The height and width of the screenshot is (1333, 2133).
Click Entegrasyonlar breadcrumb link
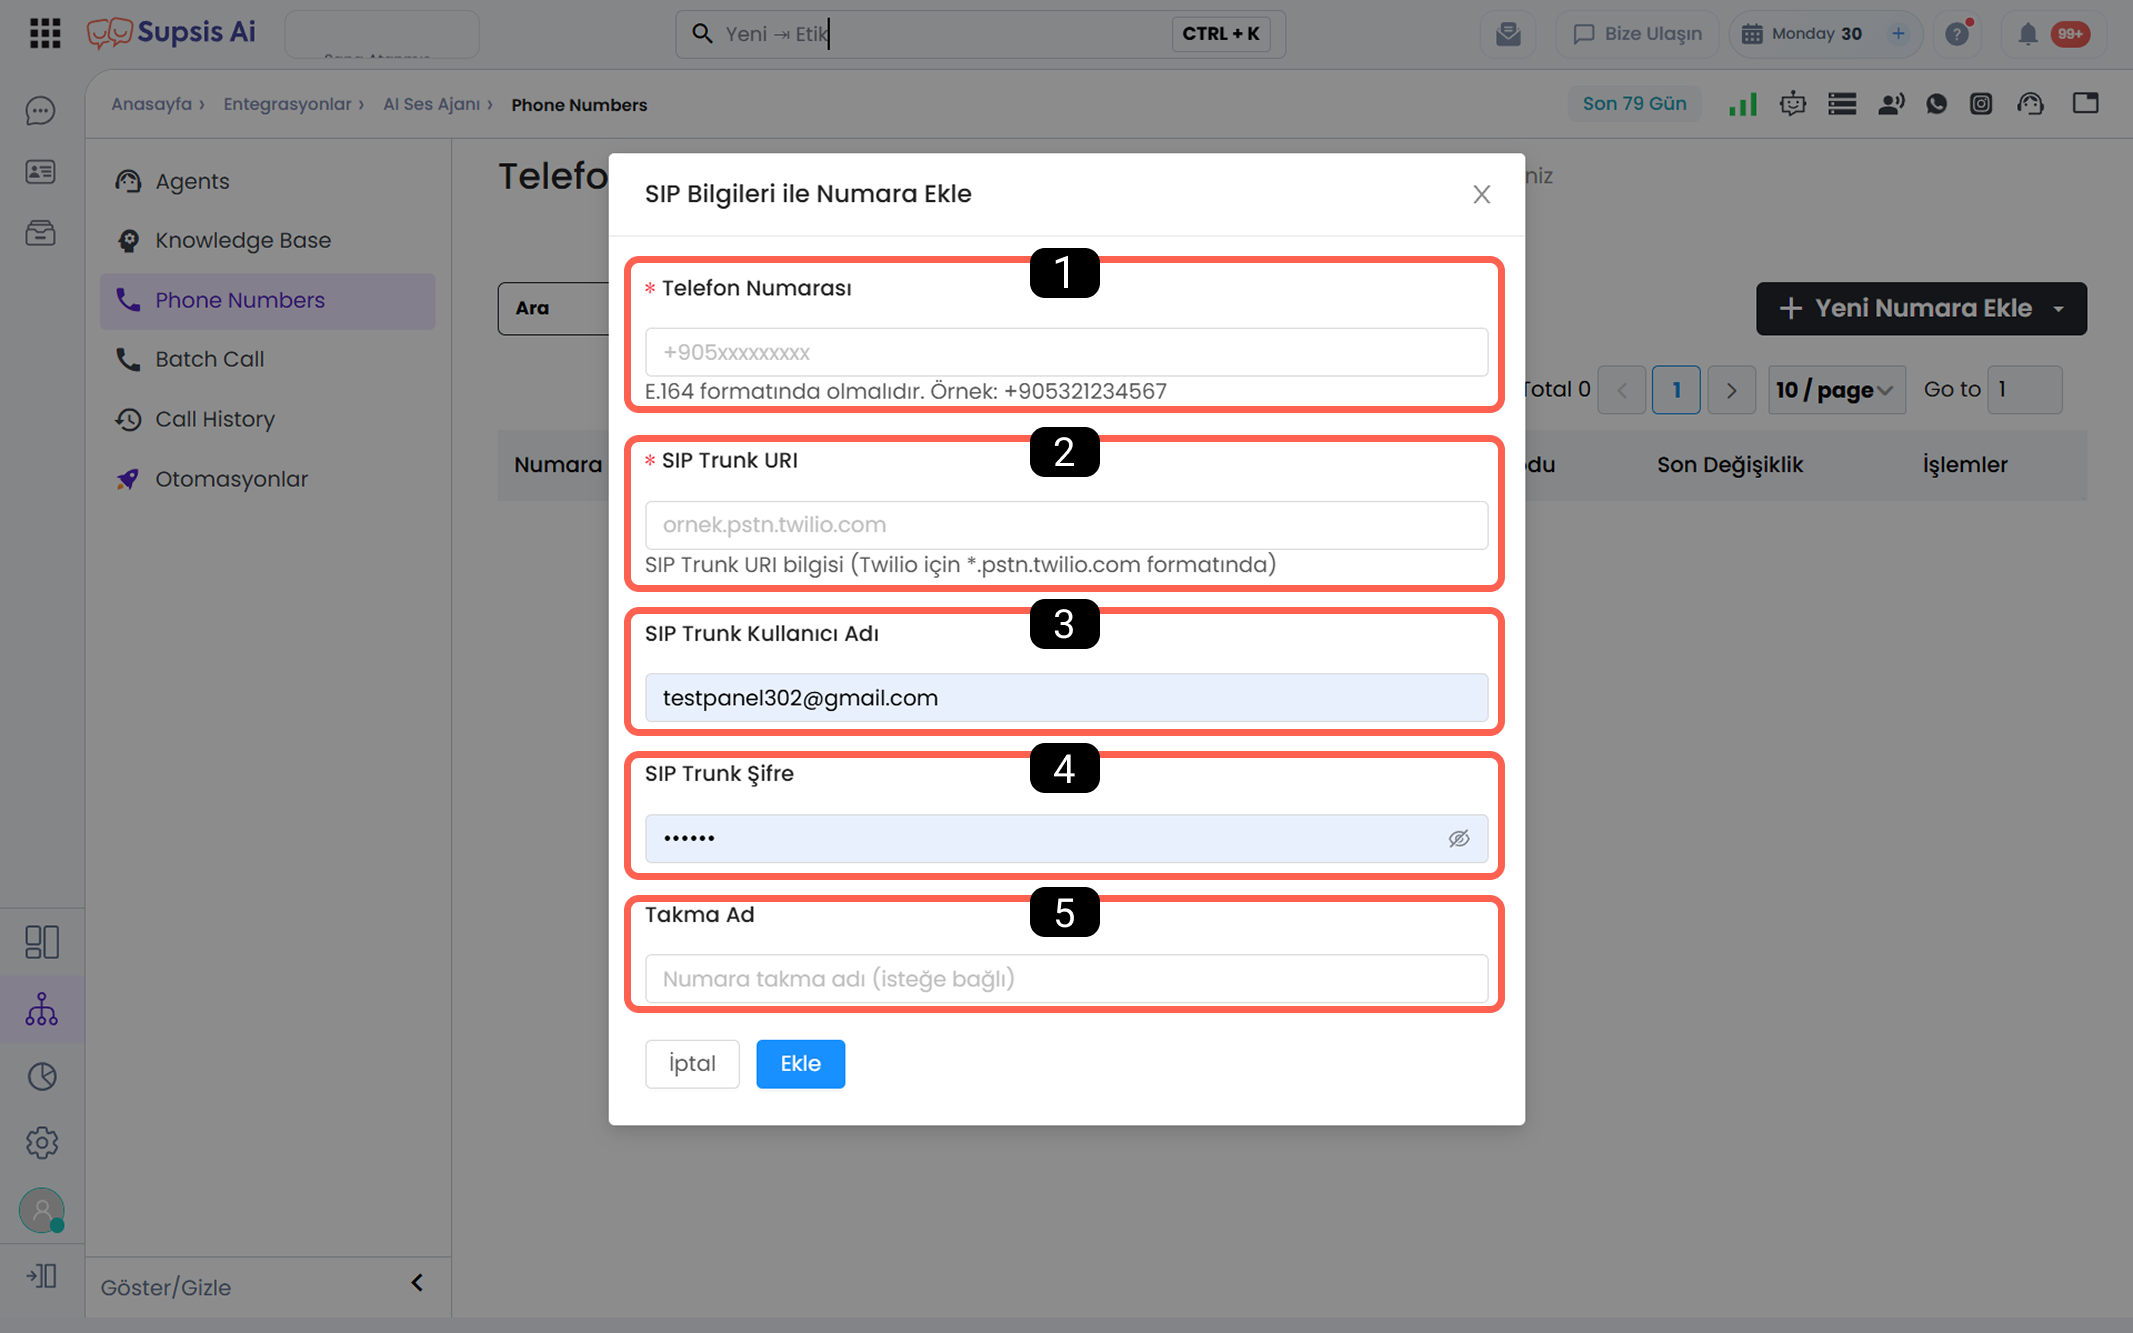pos(287,104)
